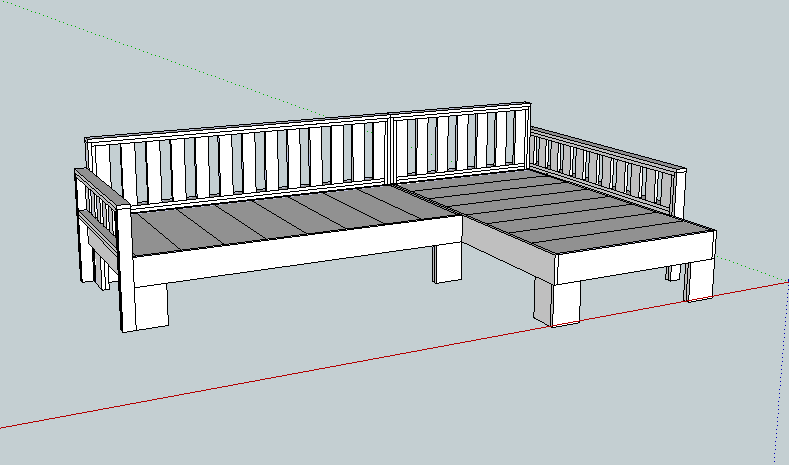Click the long front apron board
Image resolution: width=789 pixels, height=465 pixels.
(x=297, y=252)
